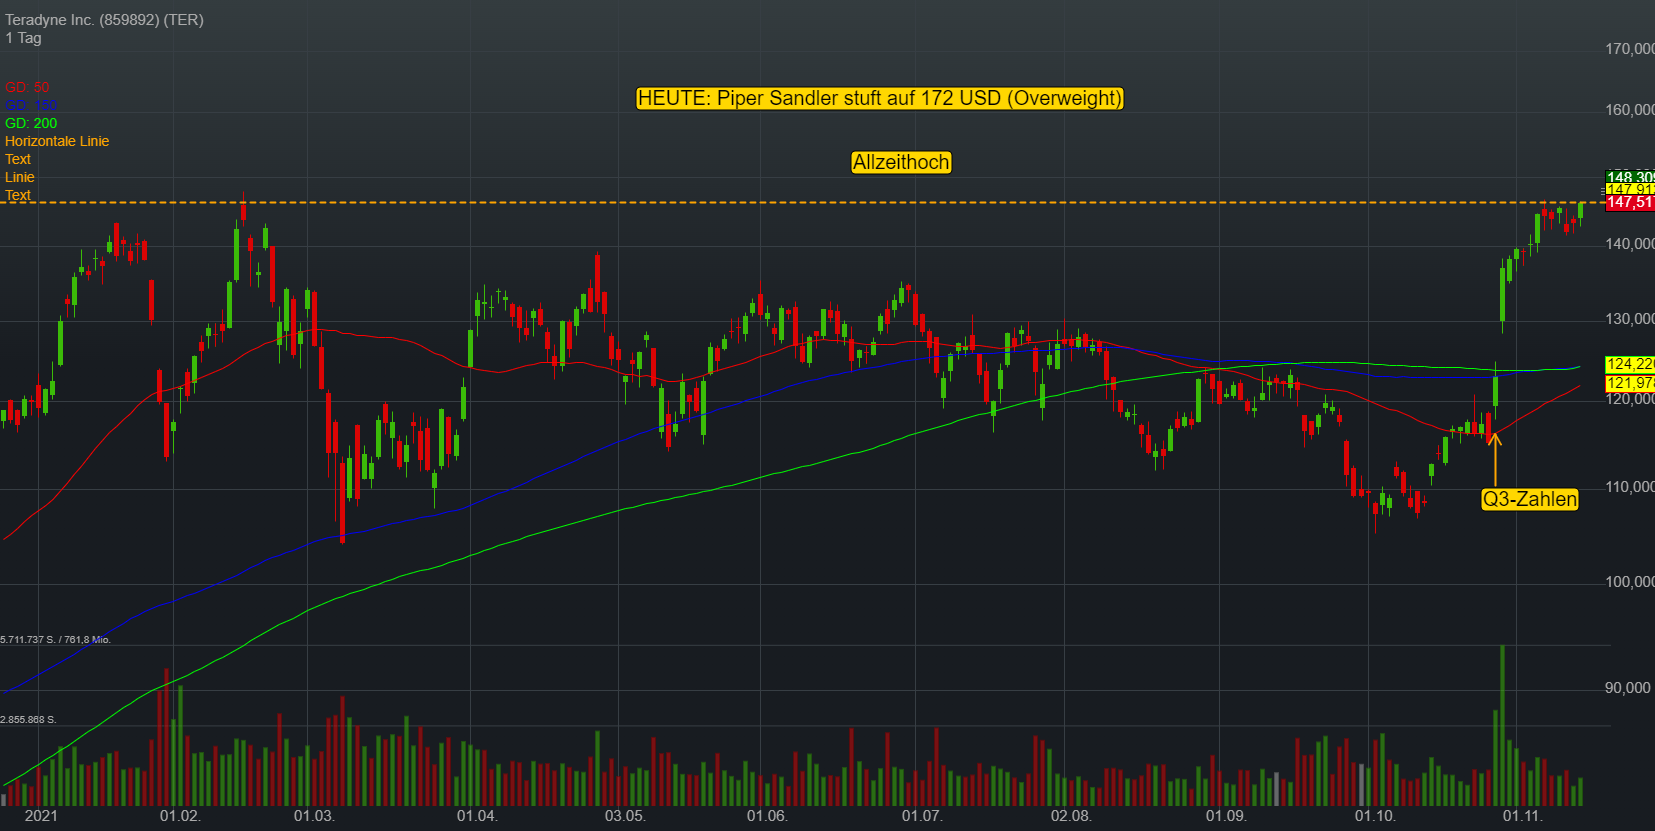Click the 01.09. date axis label
This screenshot has height=831, width=1655.
click(1226, 816)
